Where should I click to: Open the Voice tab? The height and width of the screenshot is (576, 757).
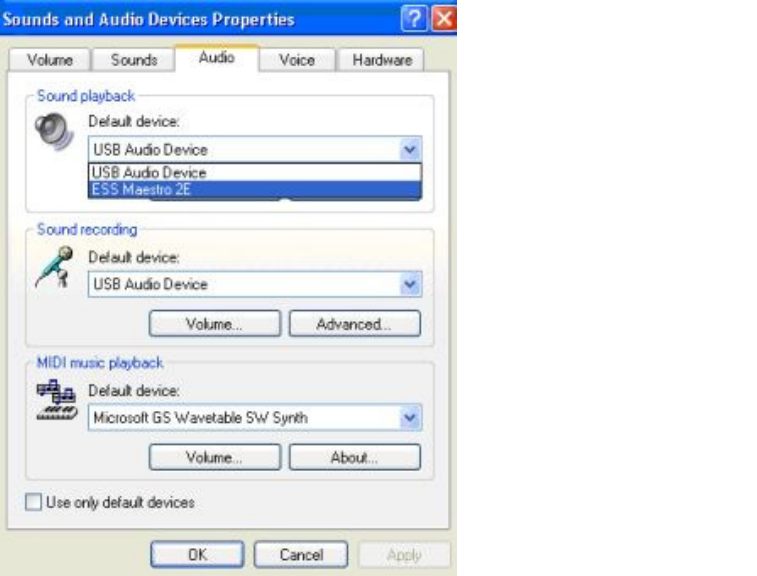(x=297, y=60)
